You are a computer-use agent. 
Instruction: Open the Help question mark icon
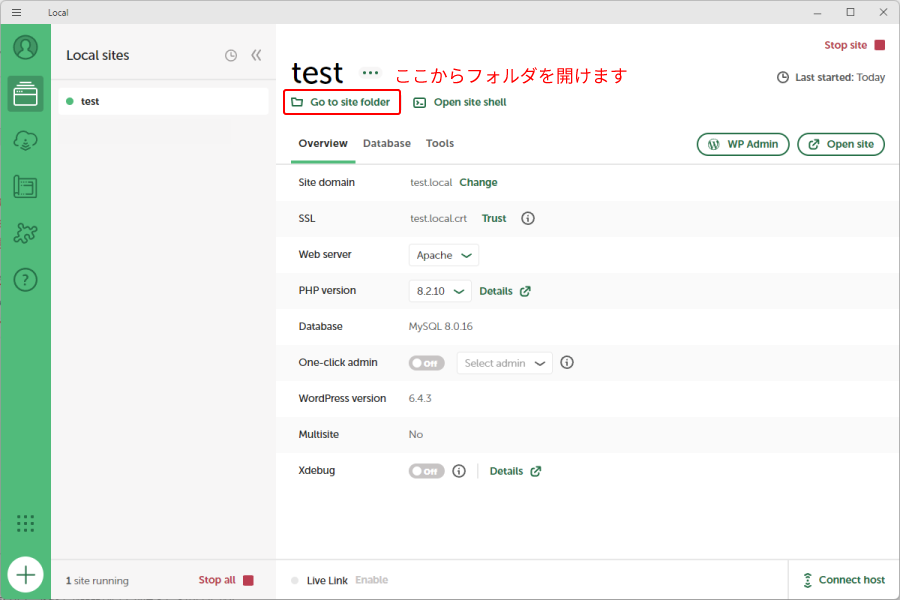click(x=26, y=280)
